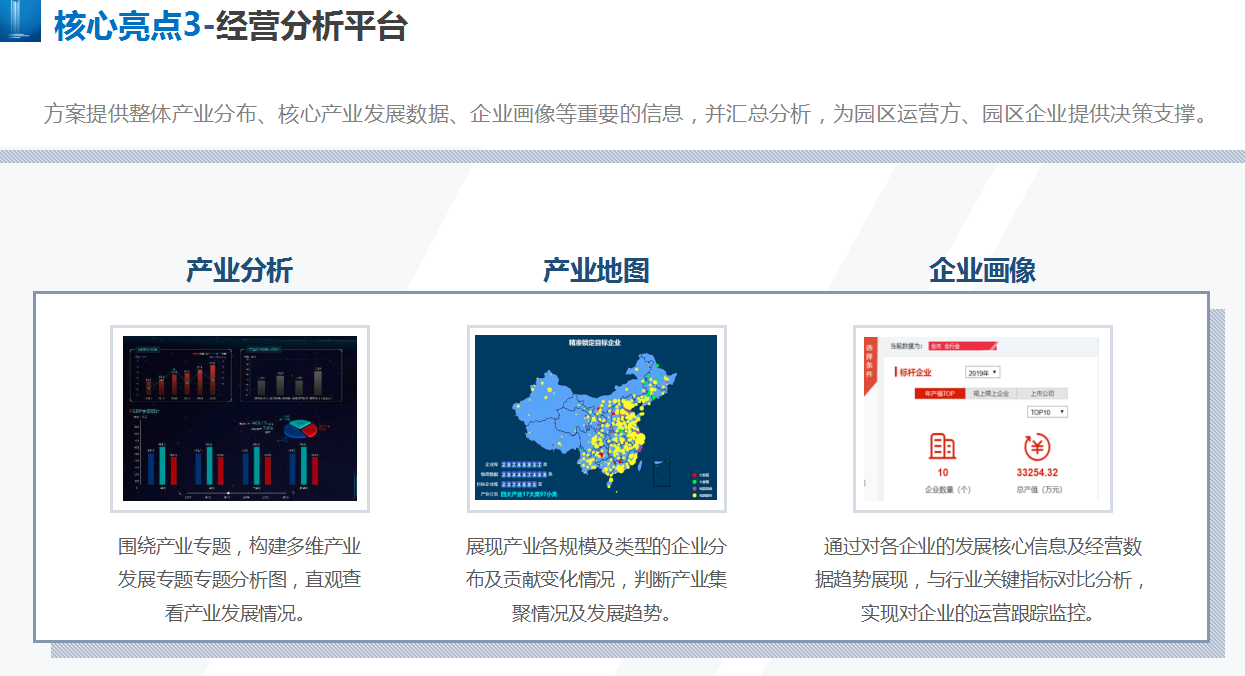Click the red building icon for 企业数量

(x=942, y=446)
